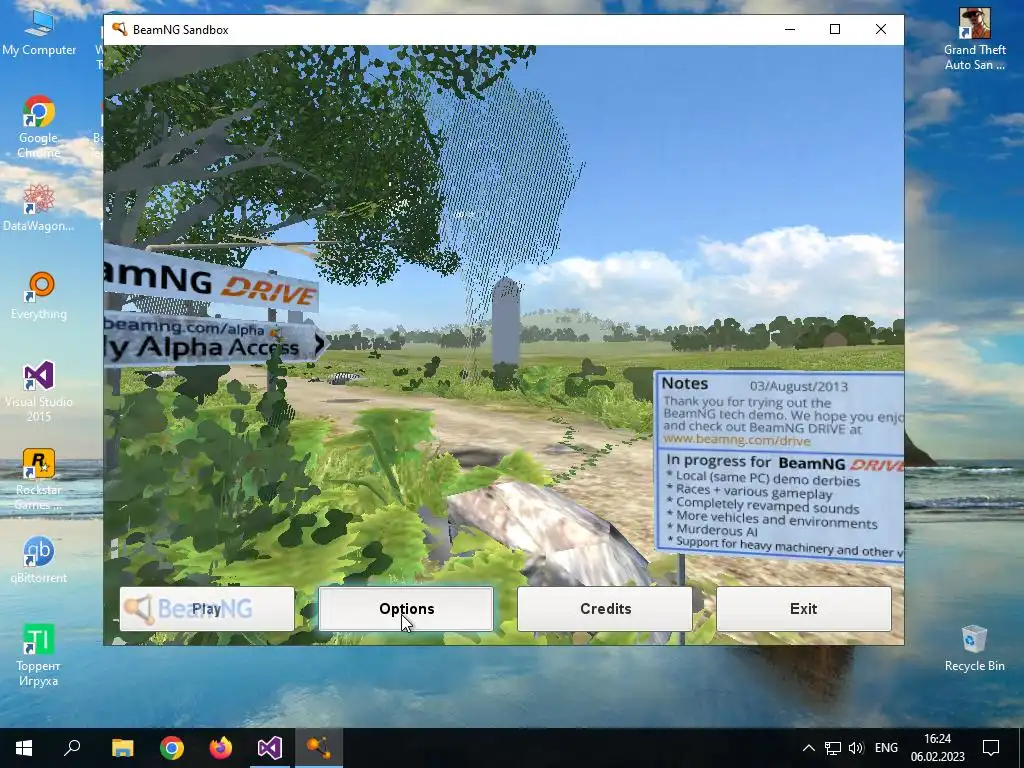
Task: Select the Recycle Bin icon
Action: coord(974,648)
